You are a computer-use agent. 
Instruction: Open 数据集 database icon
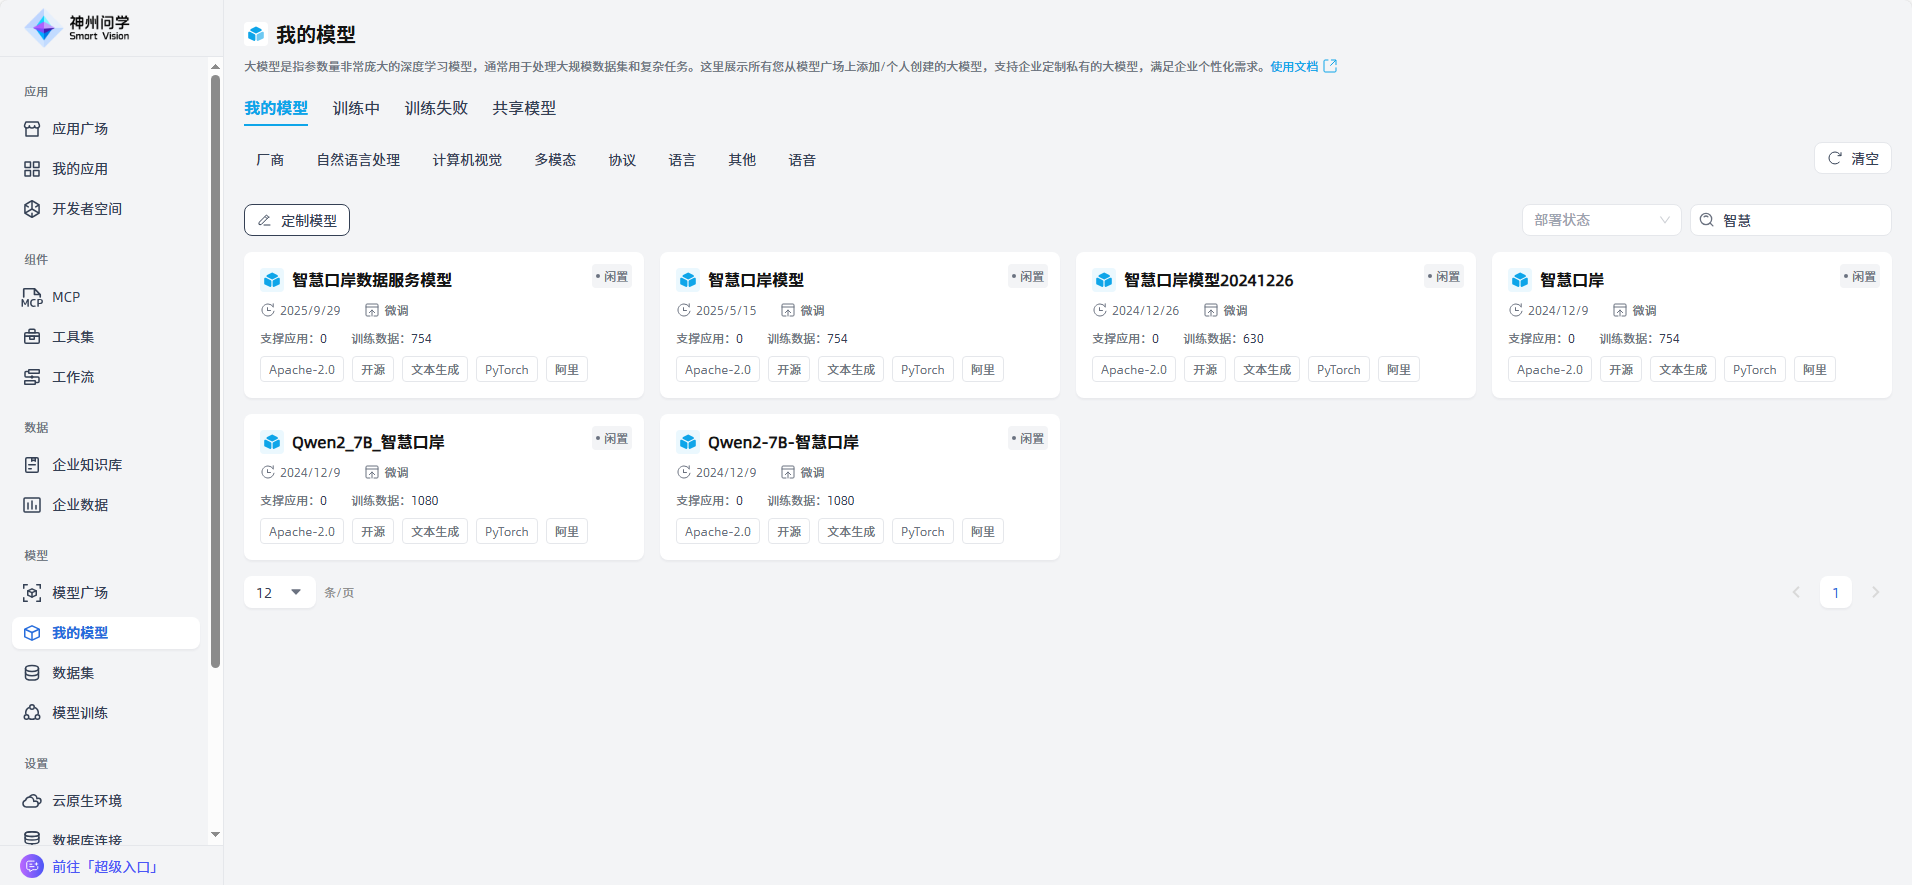32,673
